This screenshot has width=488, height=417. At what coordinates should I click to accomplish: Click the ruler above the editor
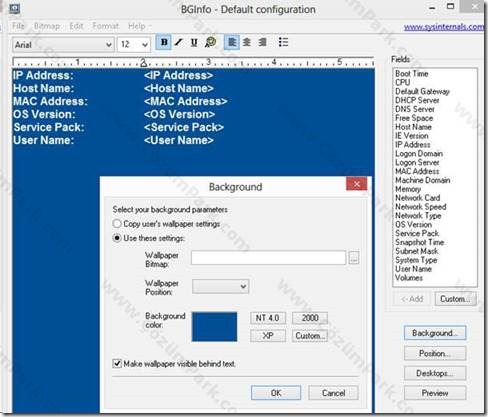(x=193, y=62)
